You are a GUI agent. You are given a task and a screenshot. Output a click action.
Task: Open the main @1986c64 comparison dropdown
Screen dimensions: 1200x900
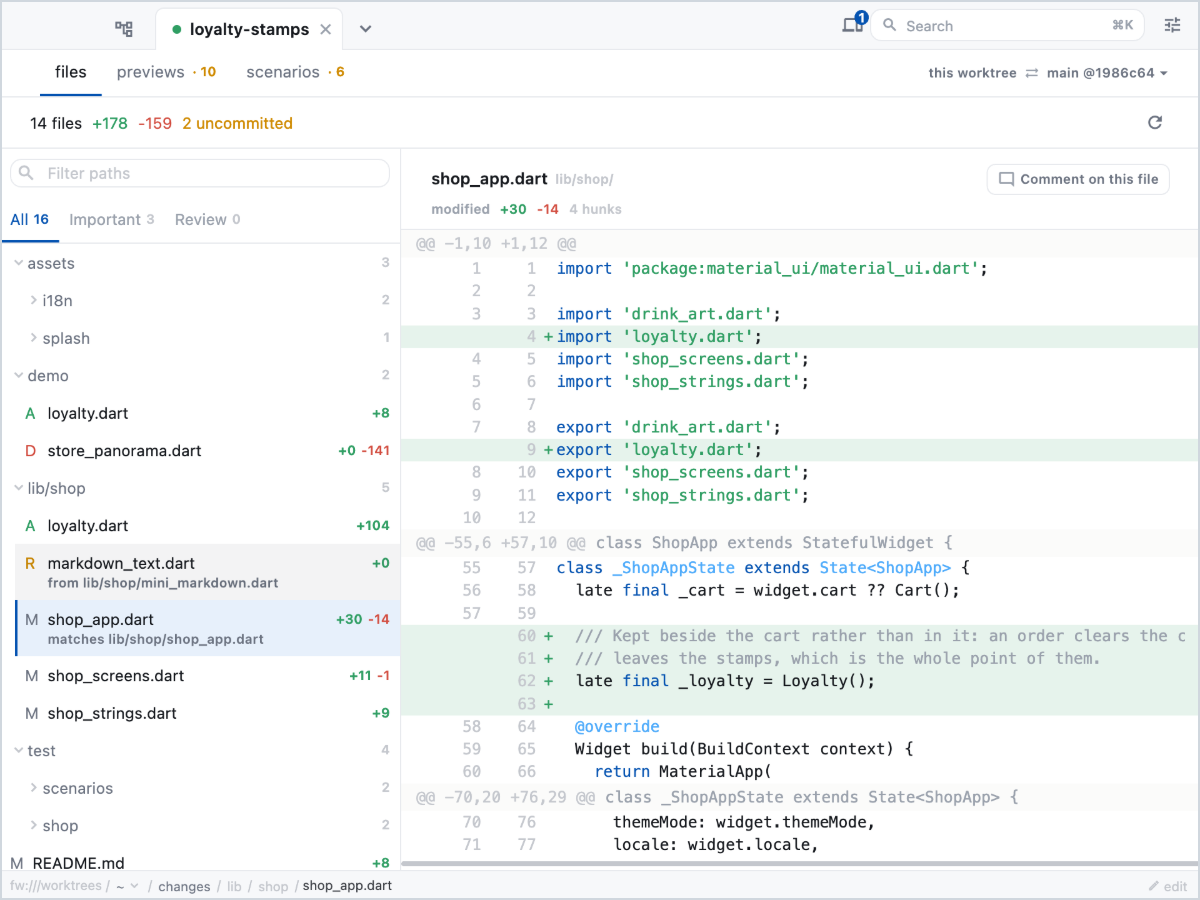(1108, 73)
